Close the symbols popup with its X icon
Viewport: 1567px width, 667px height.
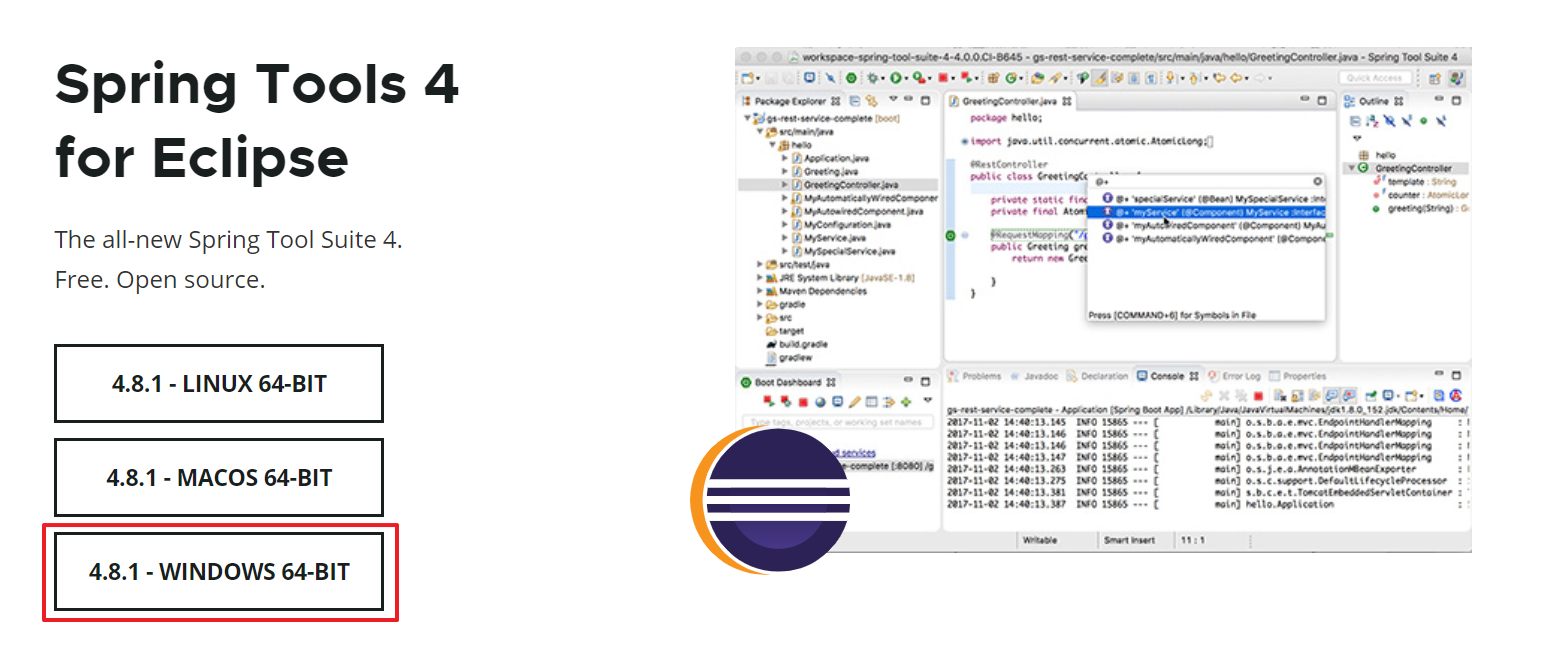[1317, 182]
